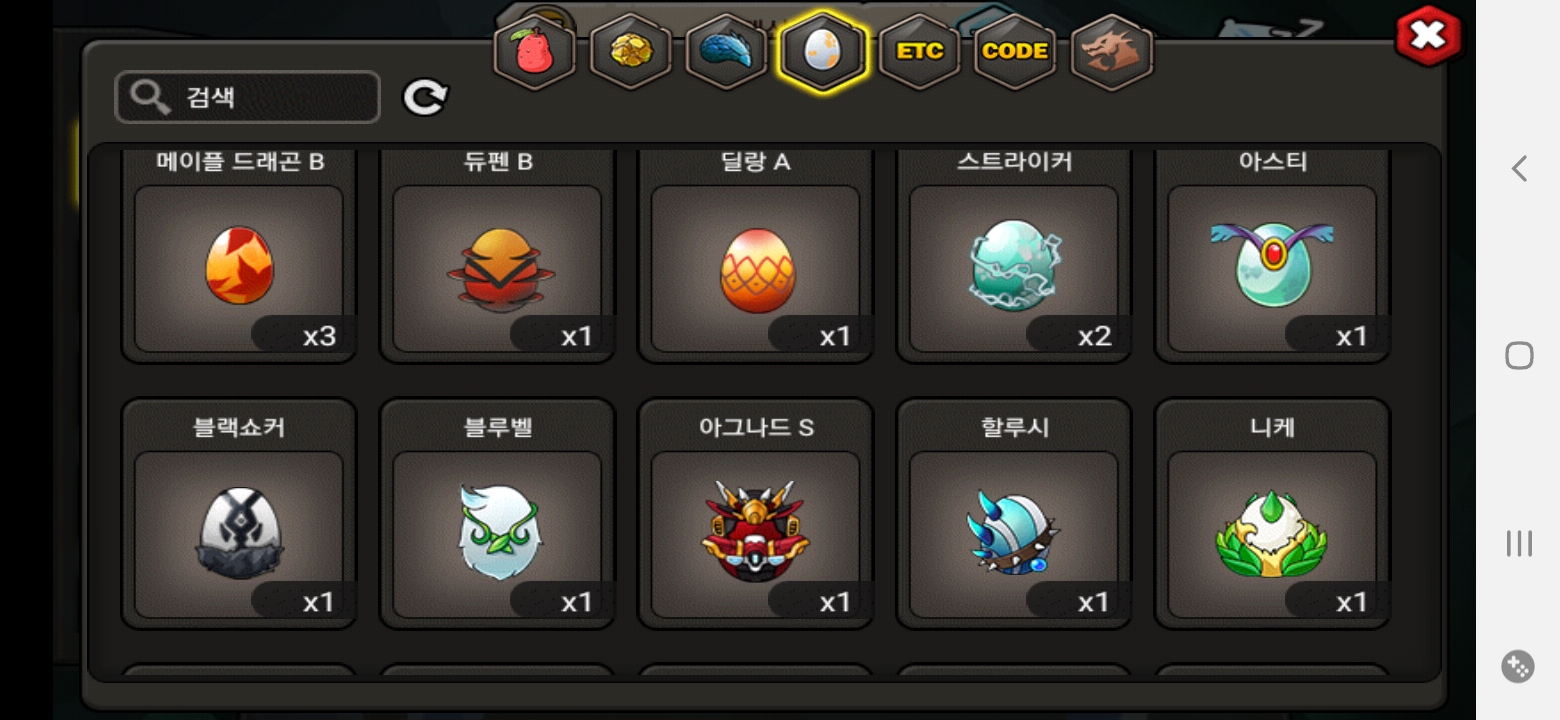
Task: Select the 할루시 spiked blue egg
Action: coord(1014,514)
